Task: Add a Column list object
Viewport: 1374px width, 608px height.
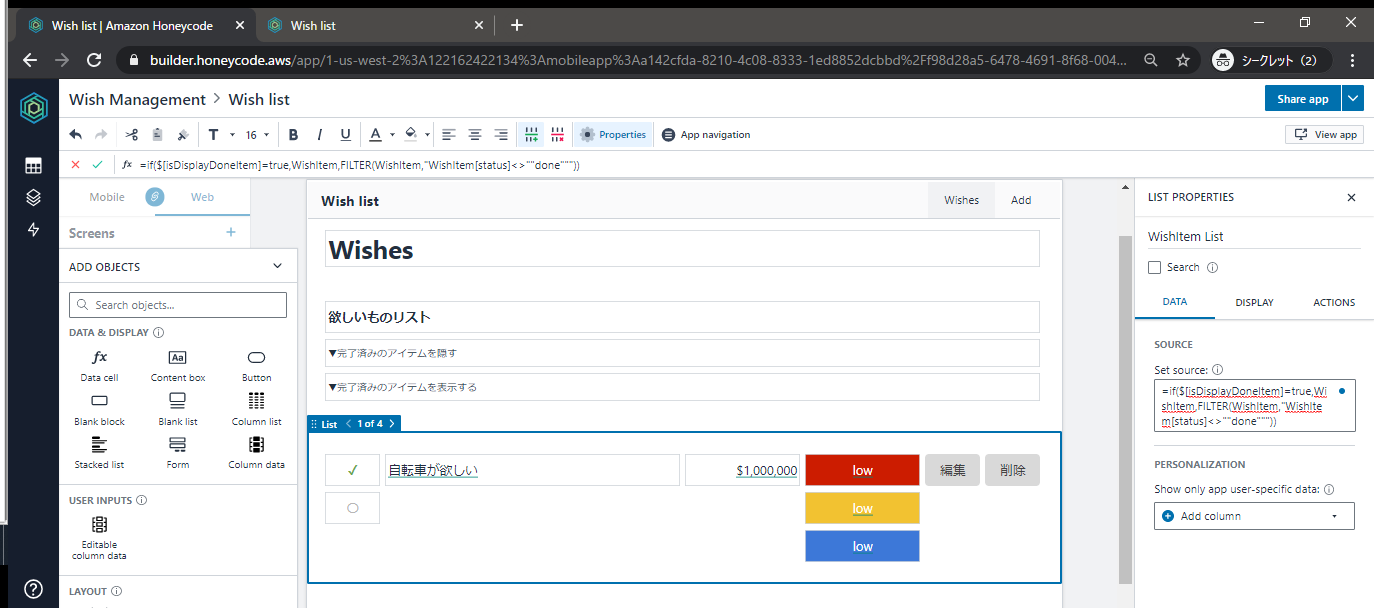Action: coord(256,409)
